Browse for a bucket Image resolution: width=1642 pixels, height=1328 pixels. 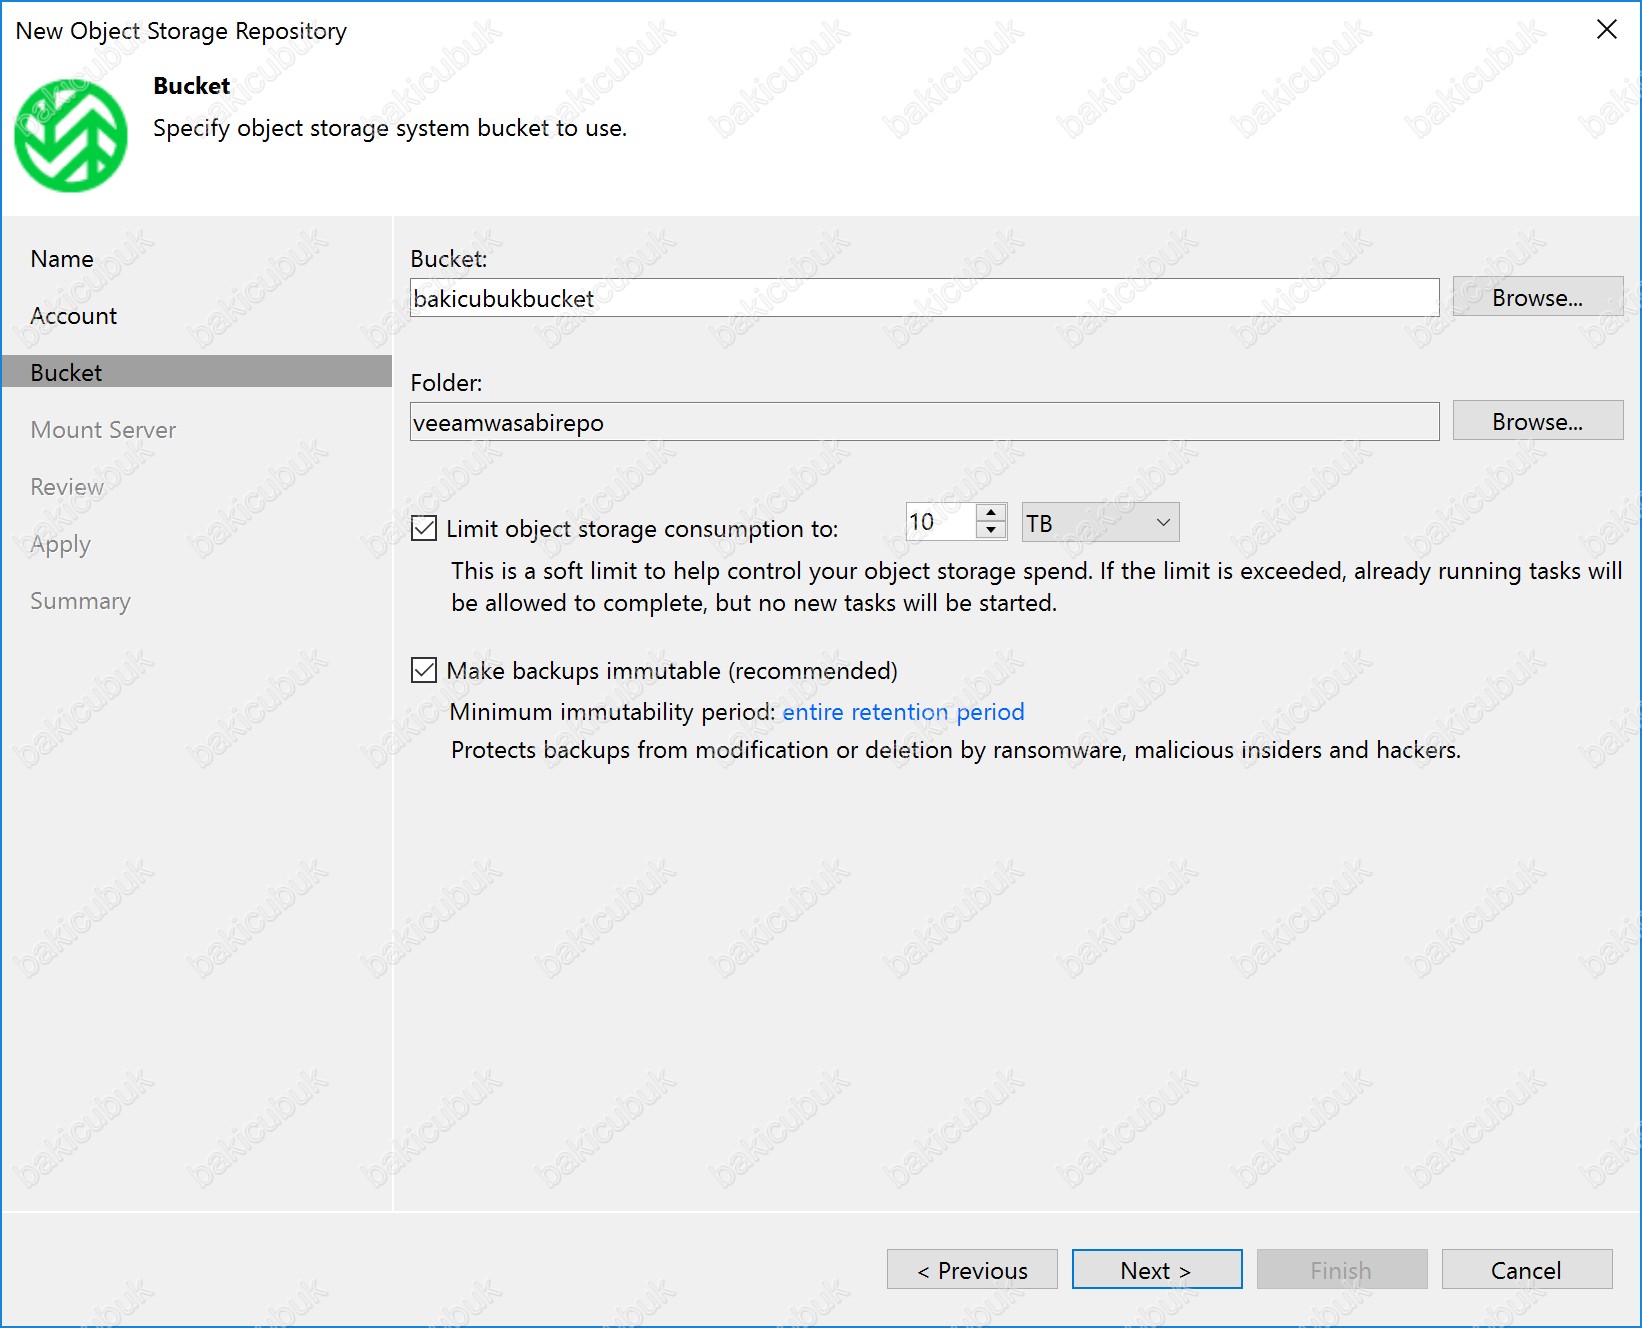[1536, 298]
